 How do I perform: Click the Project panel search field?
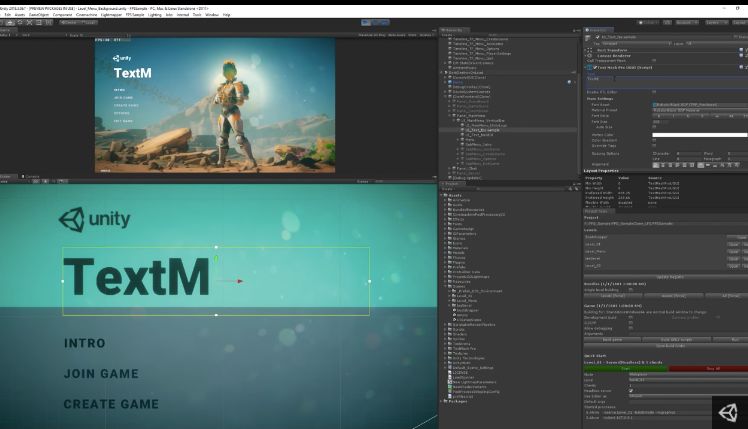pyautogui.click(x=520, y=189)
